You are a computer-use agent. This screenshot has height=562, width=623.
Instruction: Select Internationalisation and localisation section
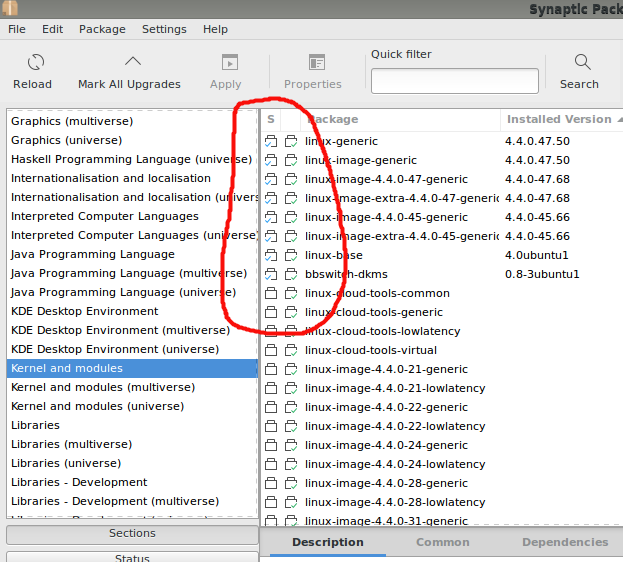click(x=132, y=178)
